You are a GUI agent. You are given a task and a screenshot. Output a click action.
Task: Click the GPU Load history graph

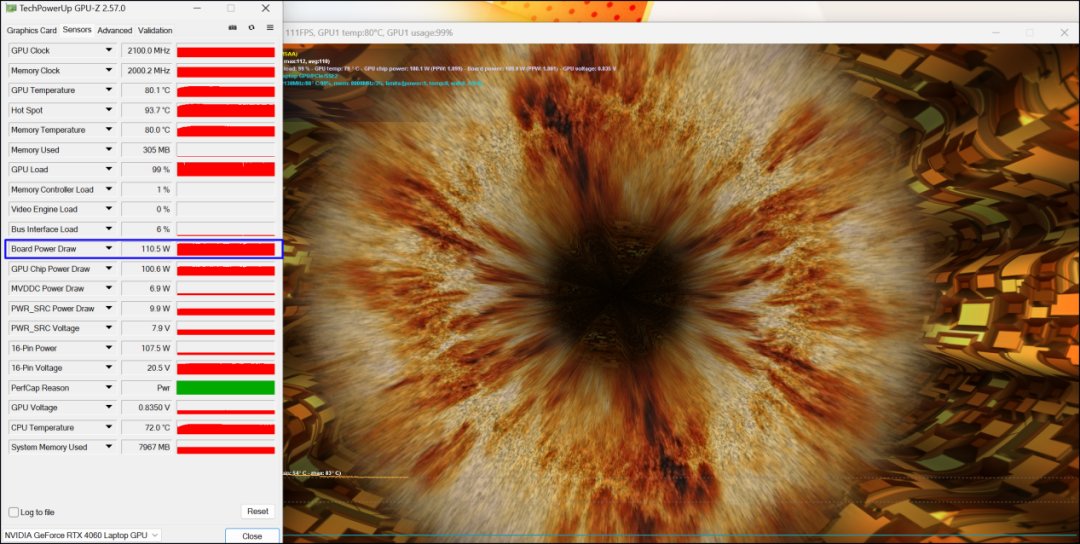click(226, 169)
